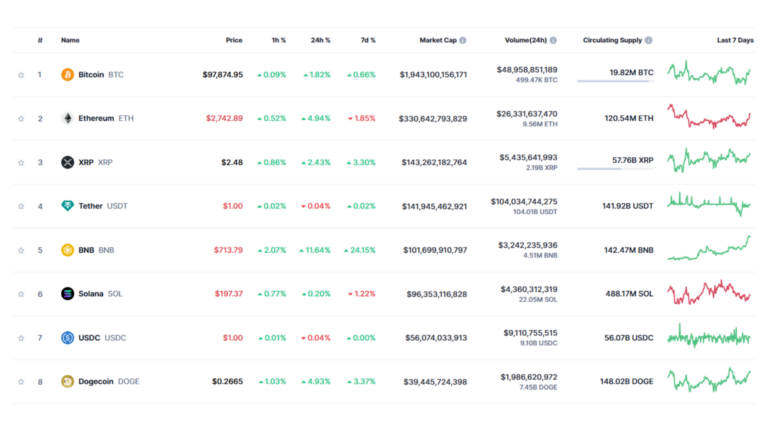Click the Tether logo icon
This screenshot has width=768, height=432.
click(68, 206)
